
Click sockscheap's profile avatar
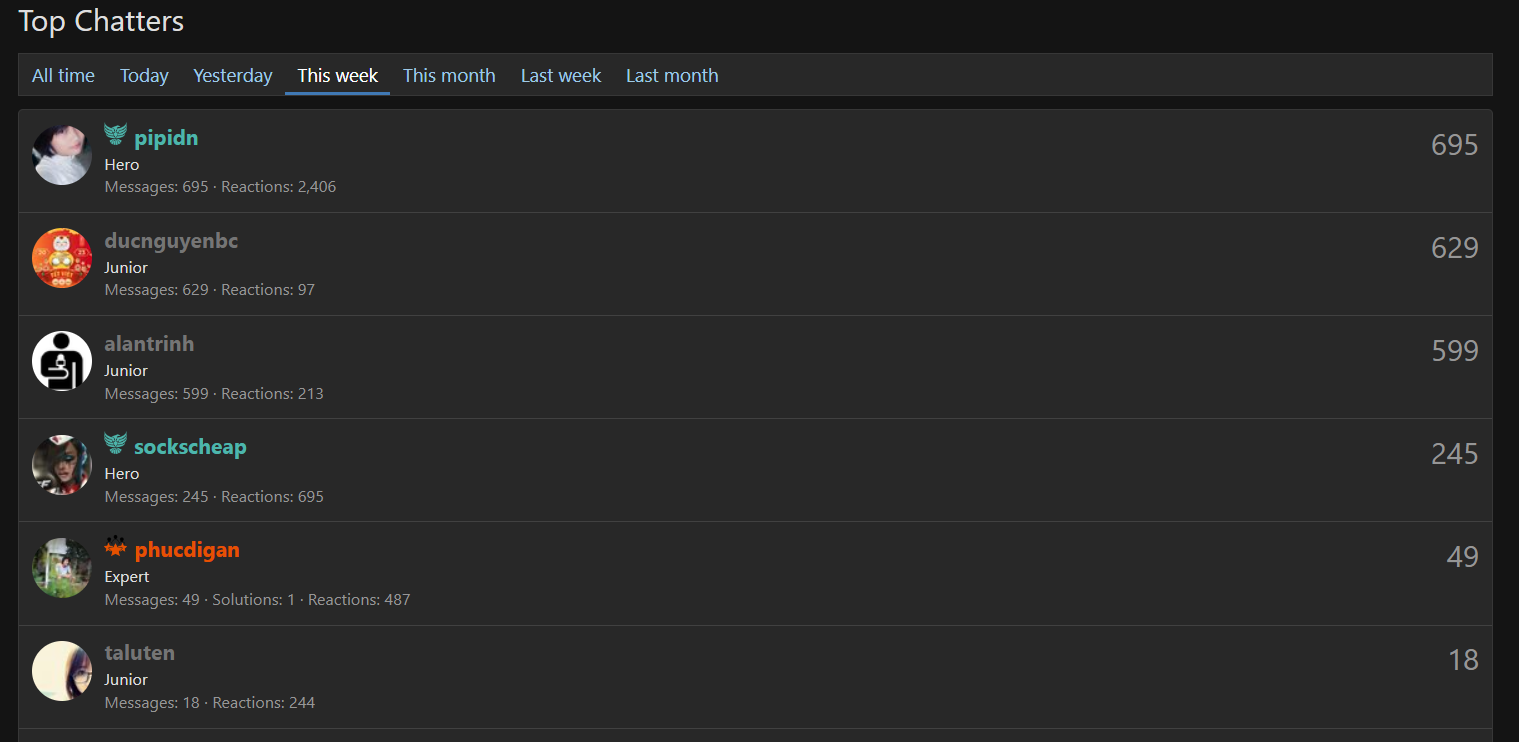click(x=62, y=464)
